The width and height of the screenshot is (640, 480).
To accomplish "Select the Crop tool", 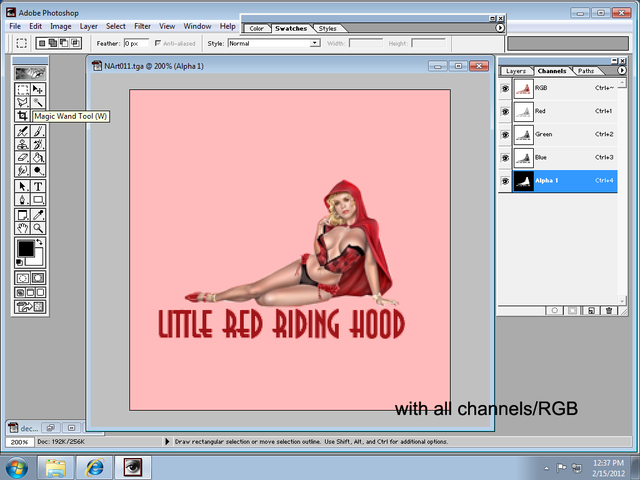I will click(22, 116).
